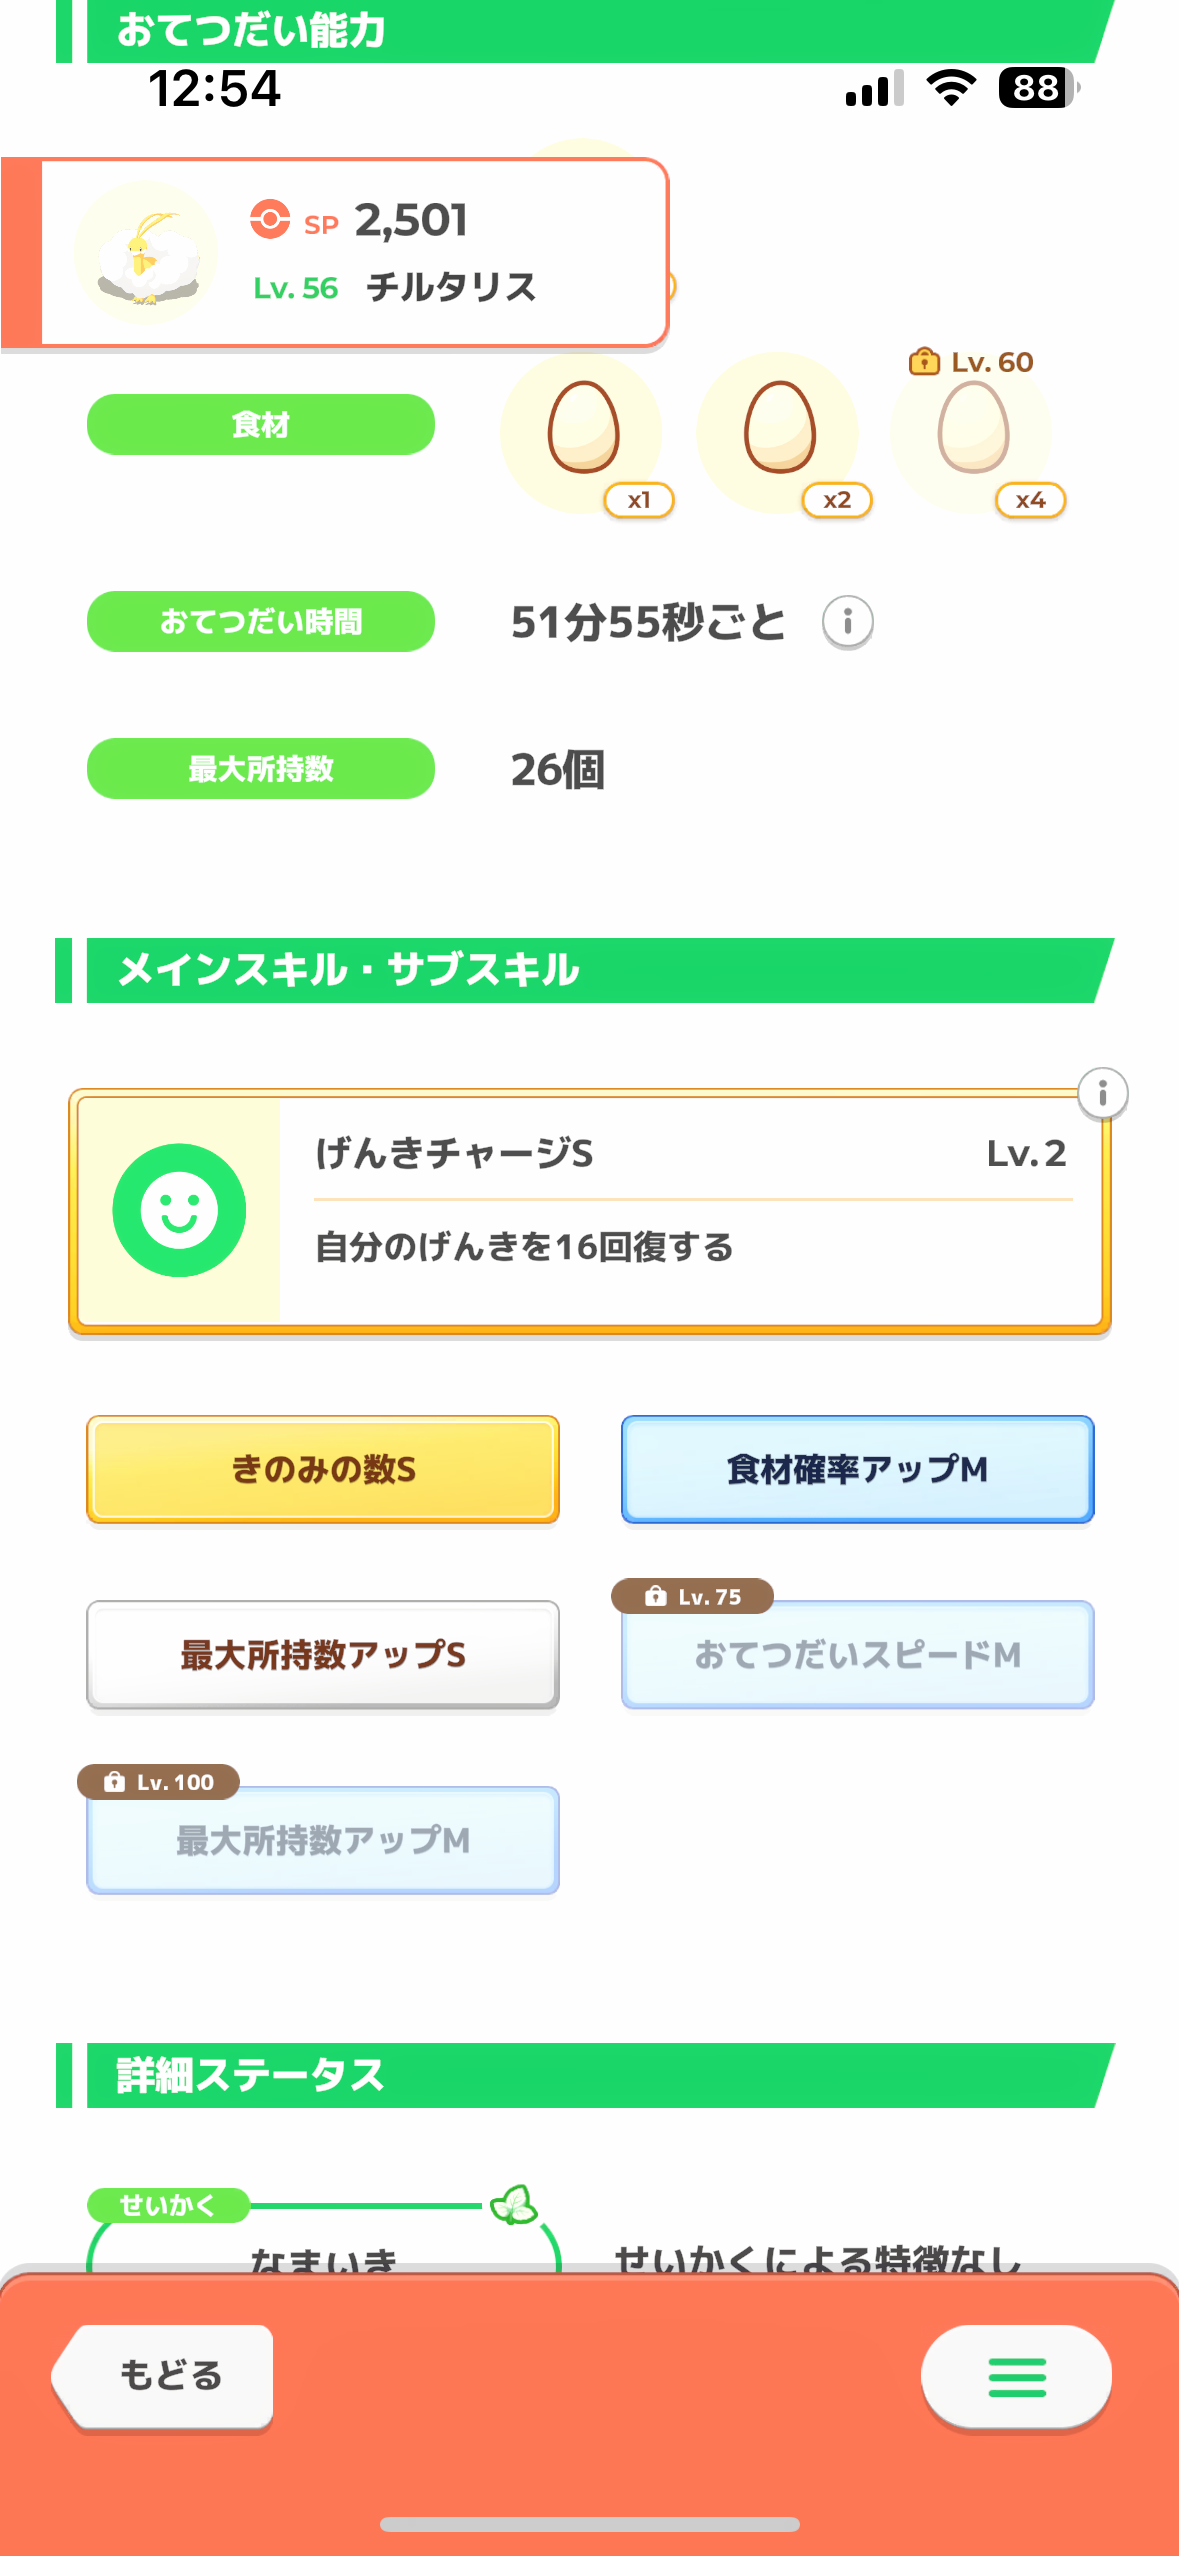Tap the おてつだい時間 green label
Image resolution: width=1179 pixels, height=2556 pixels.
261,622
